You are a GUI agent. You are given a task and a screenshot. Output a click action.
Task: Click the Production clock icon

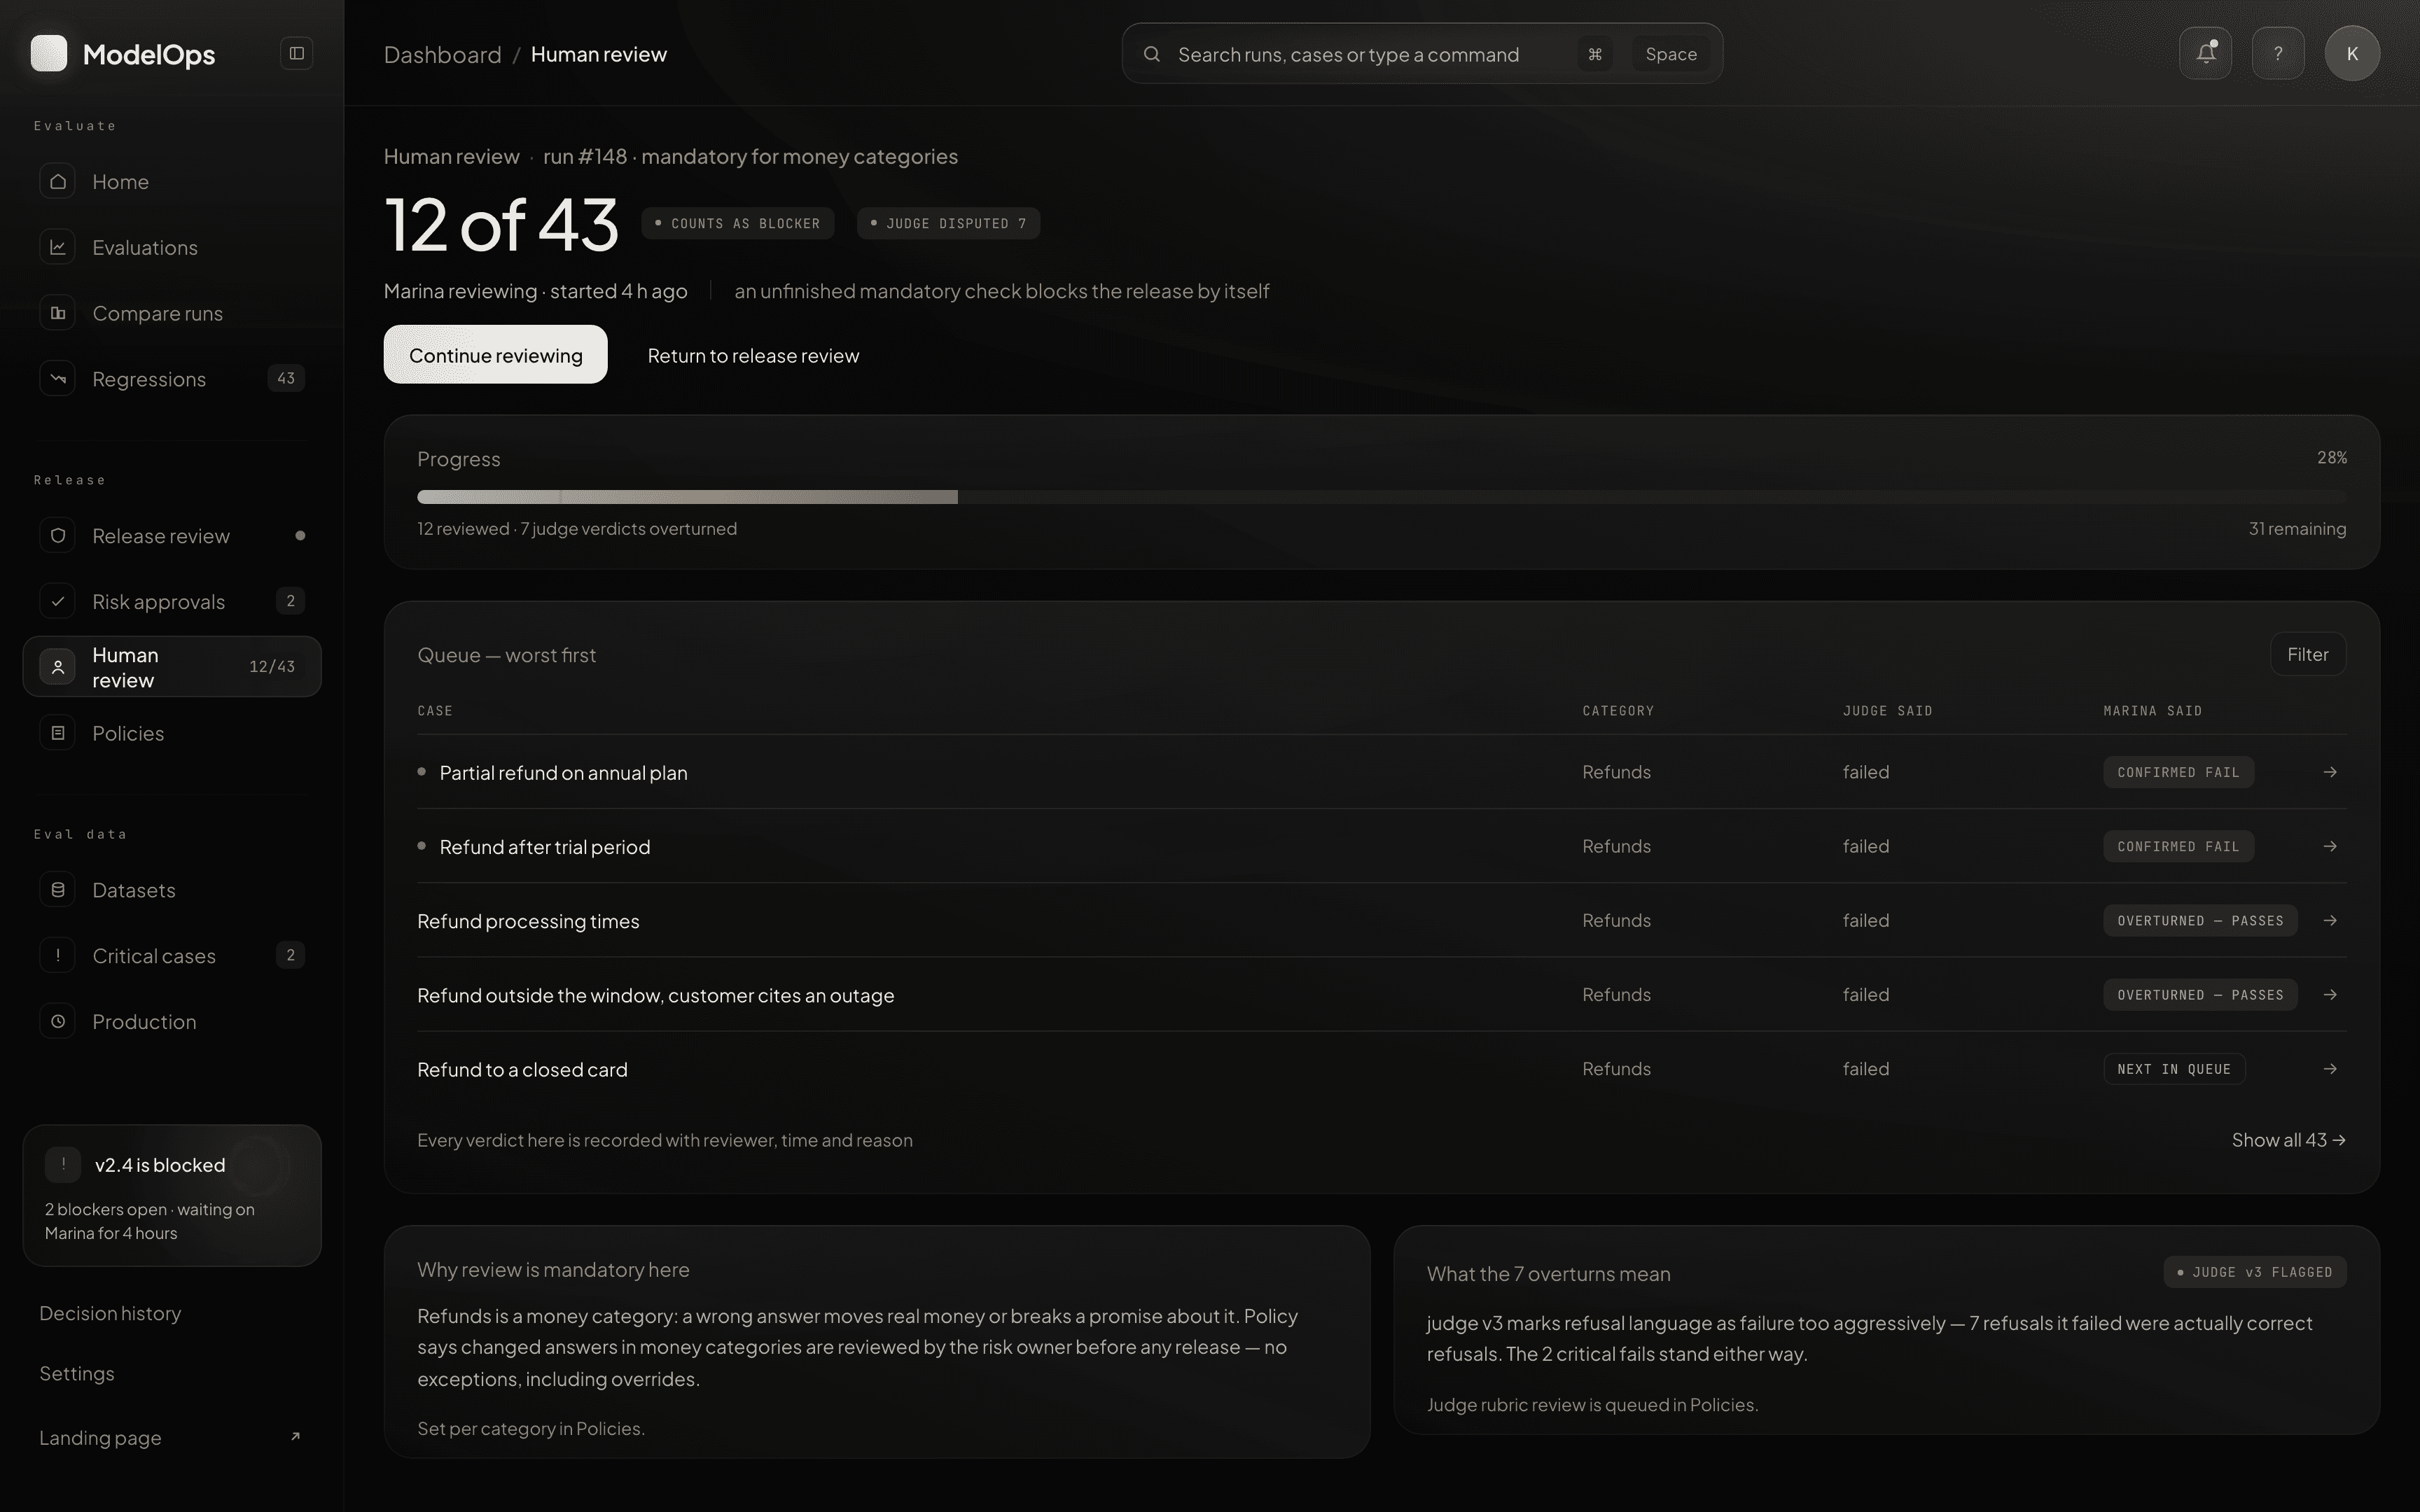(x=58, y=1021)
